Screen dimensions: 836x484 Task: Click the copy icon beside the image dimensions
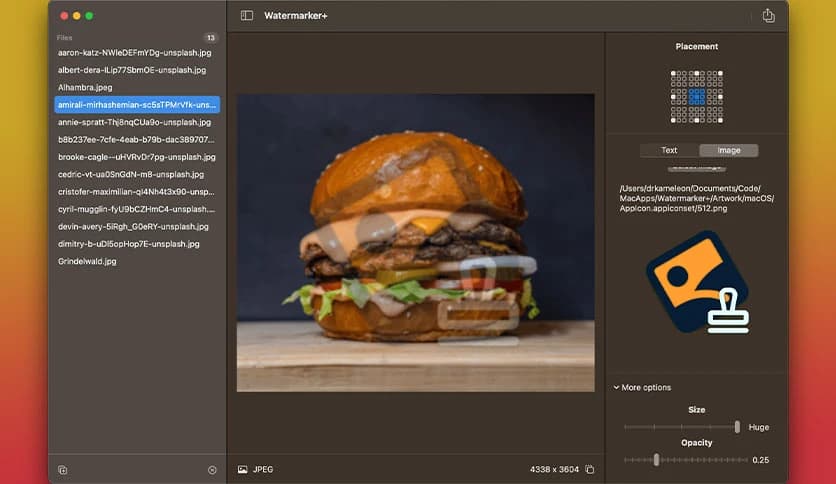point(590,469)
